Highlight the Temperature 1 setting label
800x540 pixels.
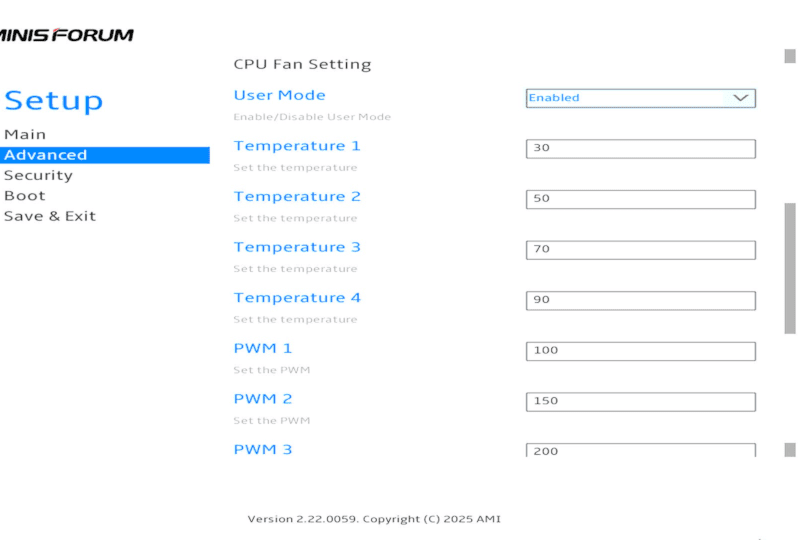pyautogui.click(x=297, y=146)
